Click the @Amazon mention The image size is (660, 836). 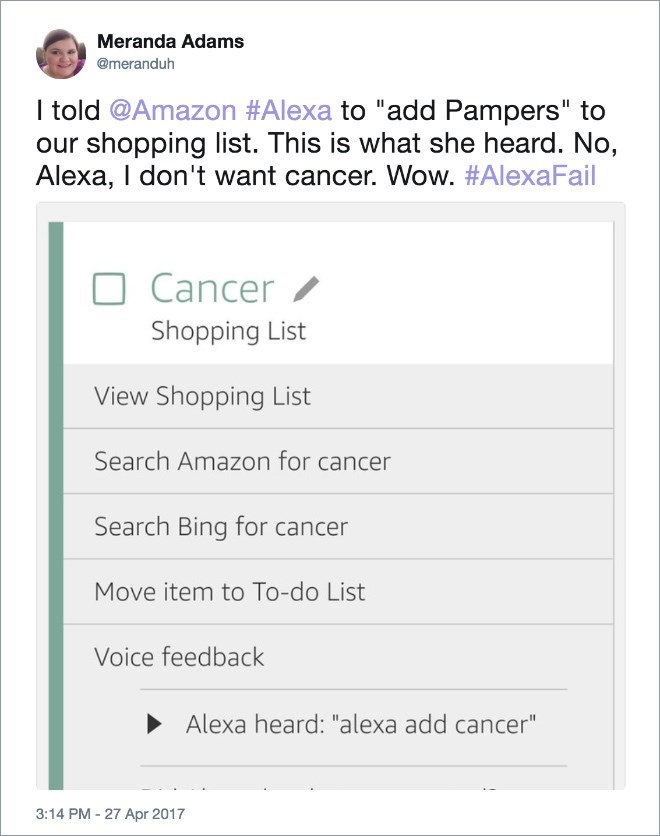point(173,110)
